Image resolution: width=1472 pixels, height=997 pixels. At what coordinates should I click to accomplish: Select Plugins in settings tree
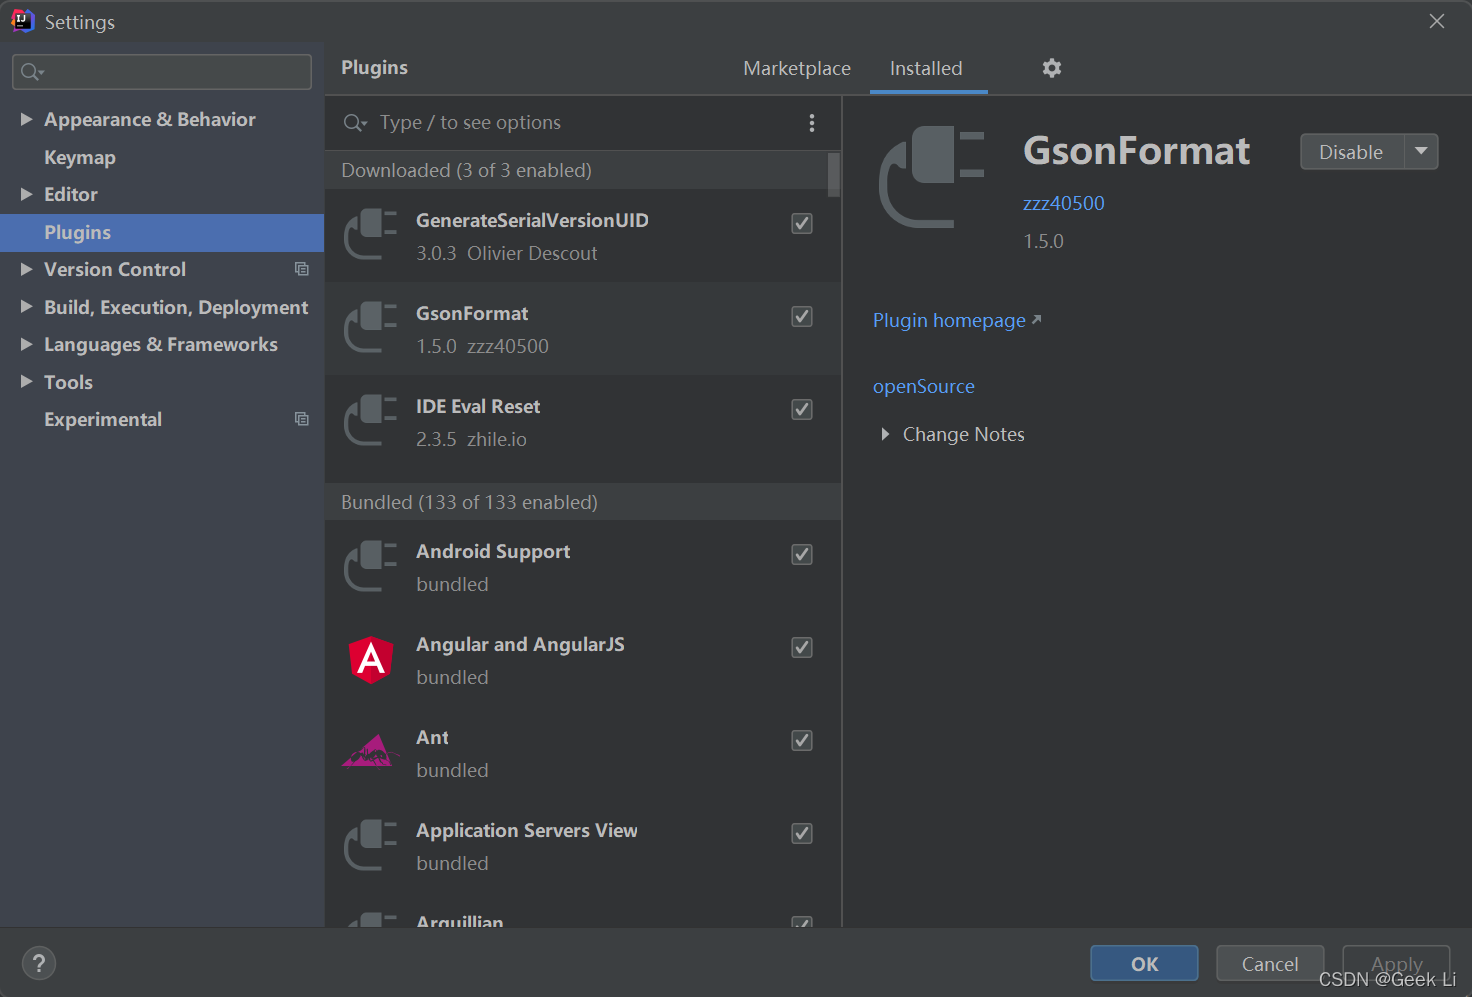click(162, 232)
